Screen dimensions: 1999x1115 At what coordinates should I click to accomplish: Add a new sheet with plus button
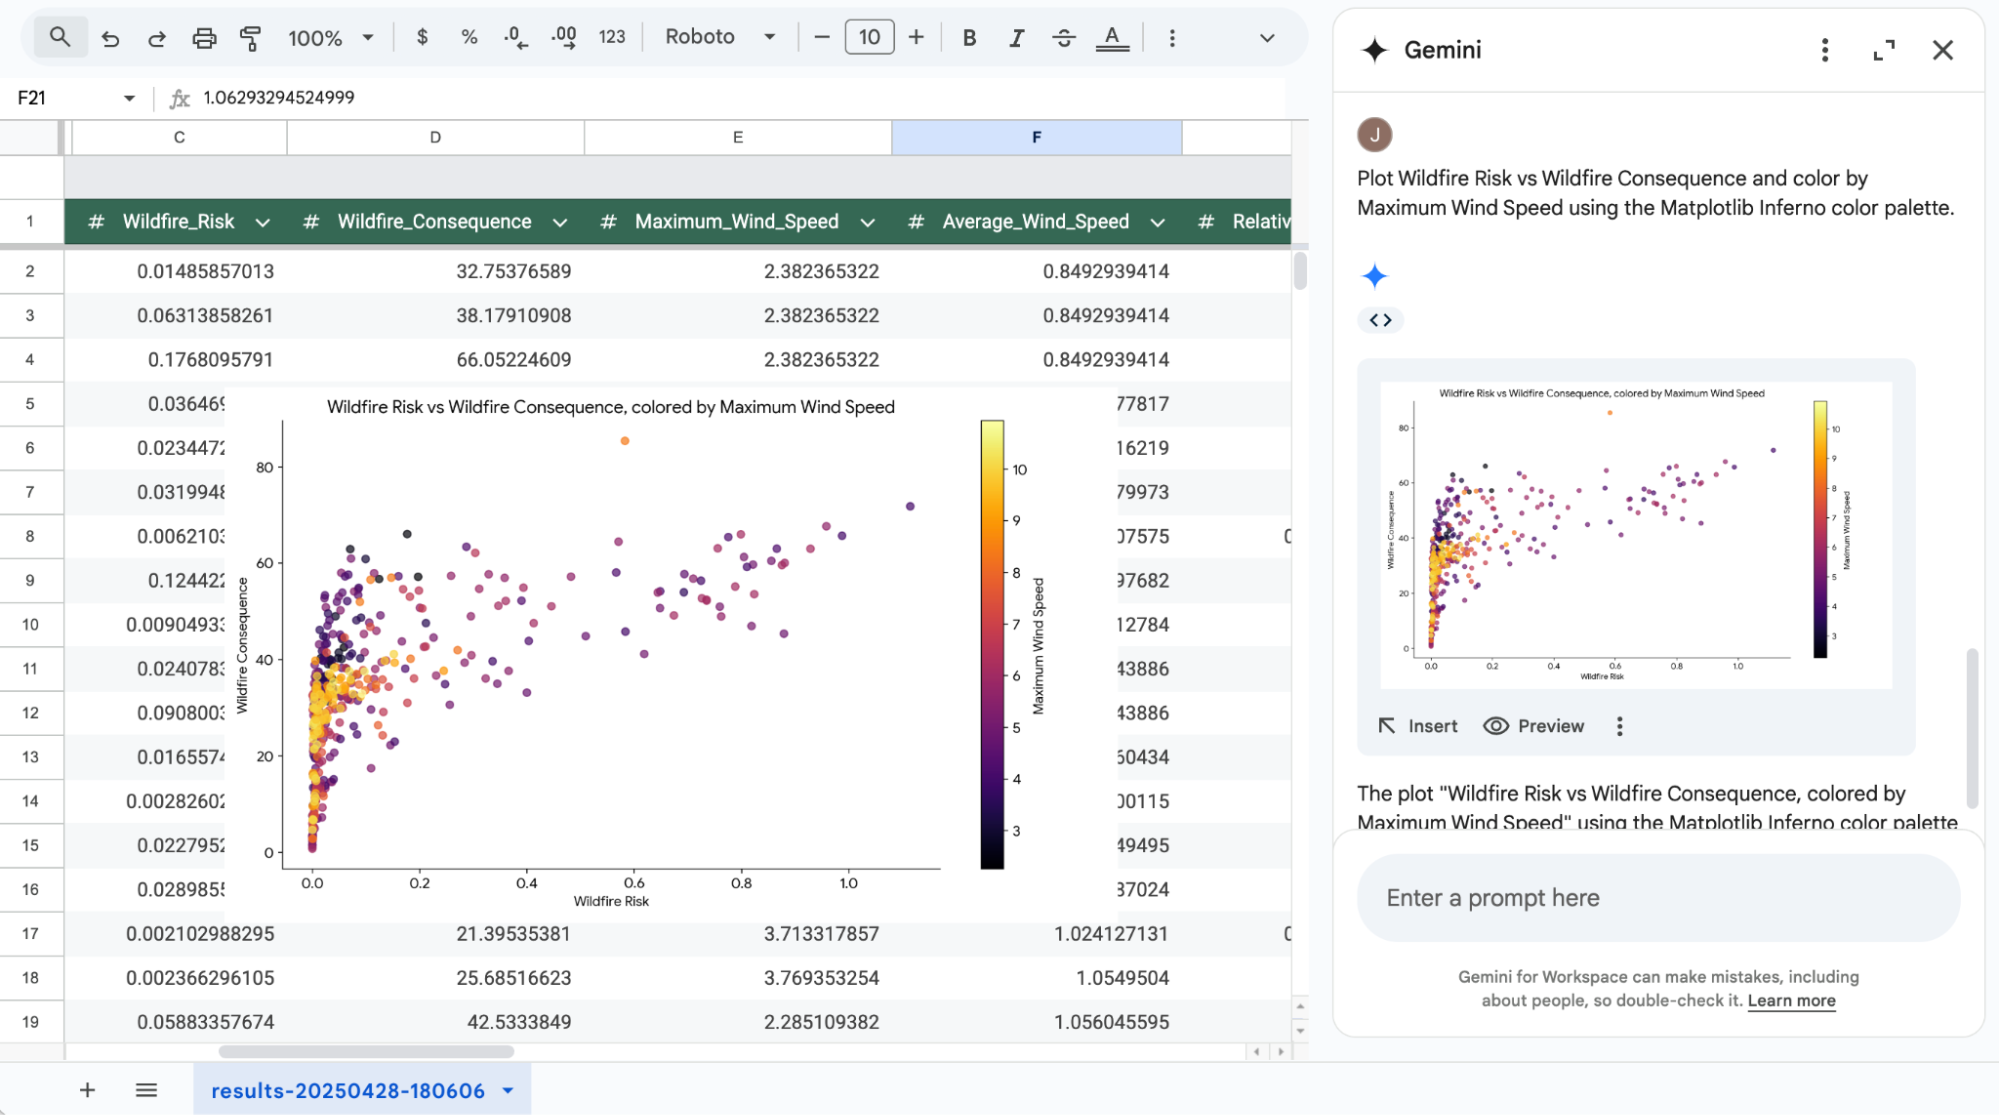pos(87,1090)
